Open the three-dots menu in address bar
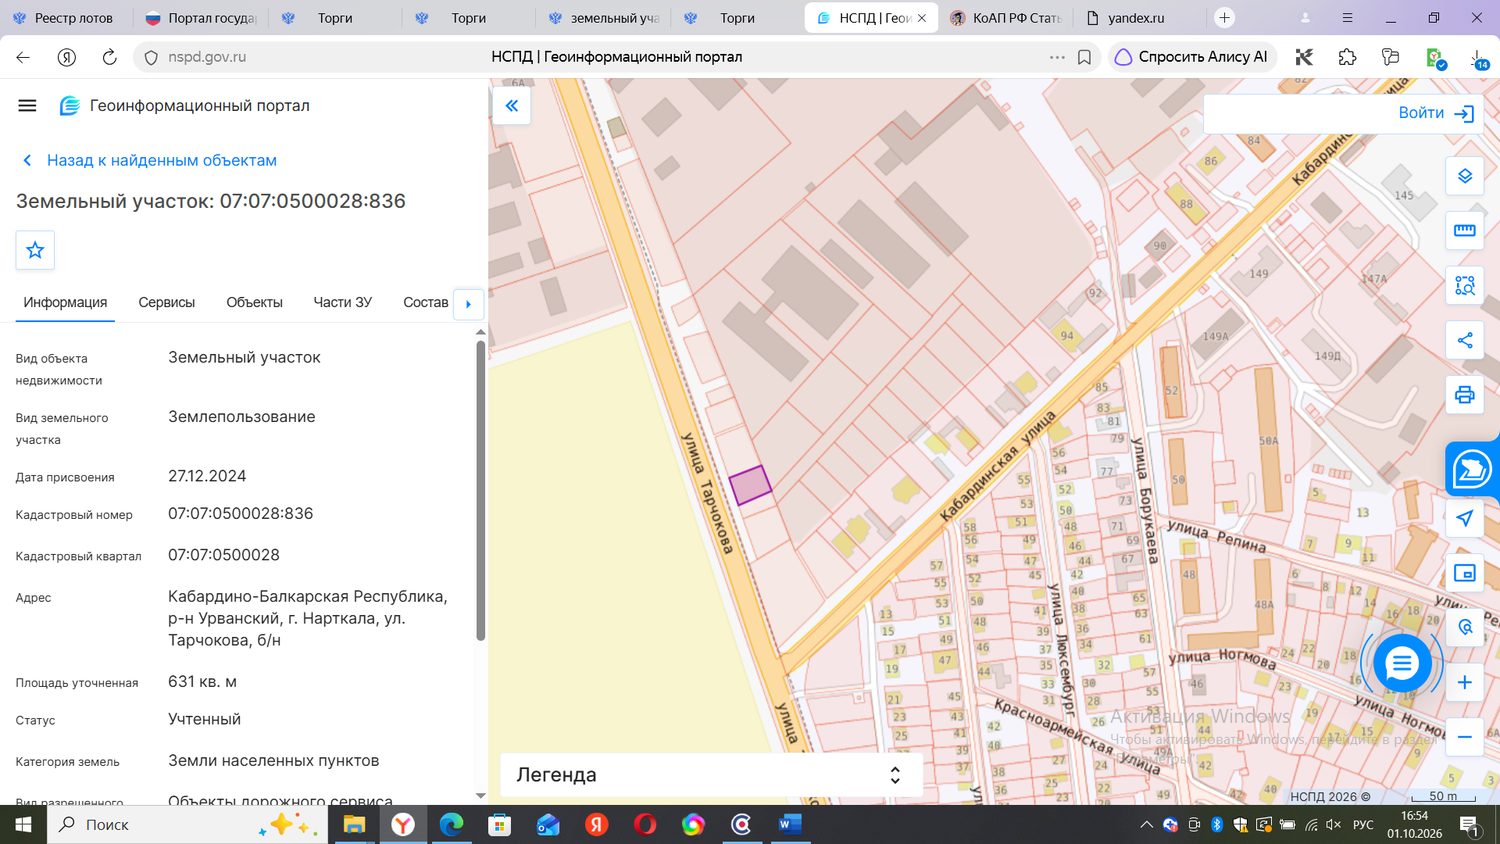The image size is (1500, 844). click(1057, 57)
